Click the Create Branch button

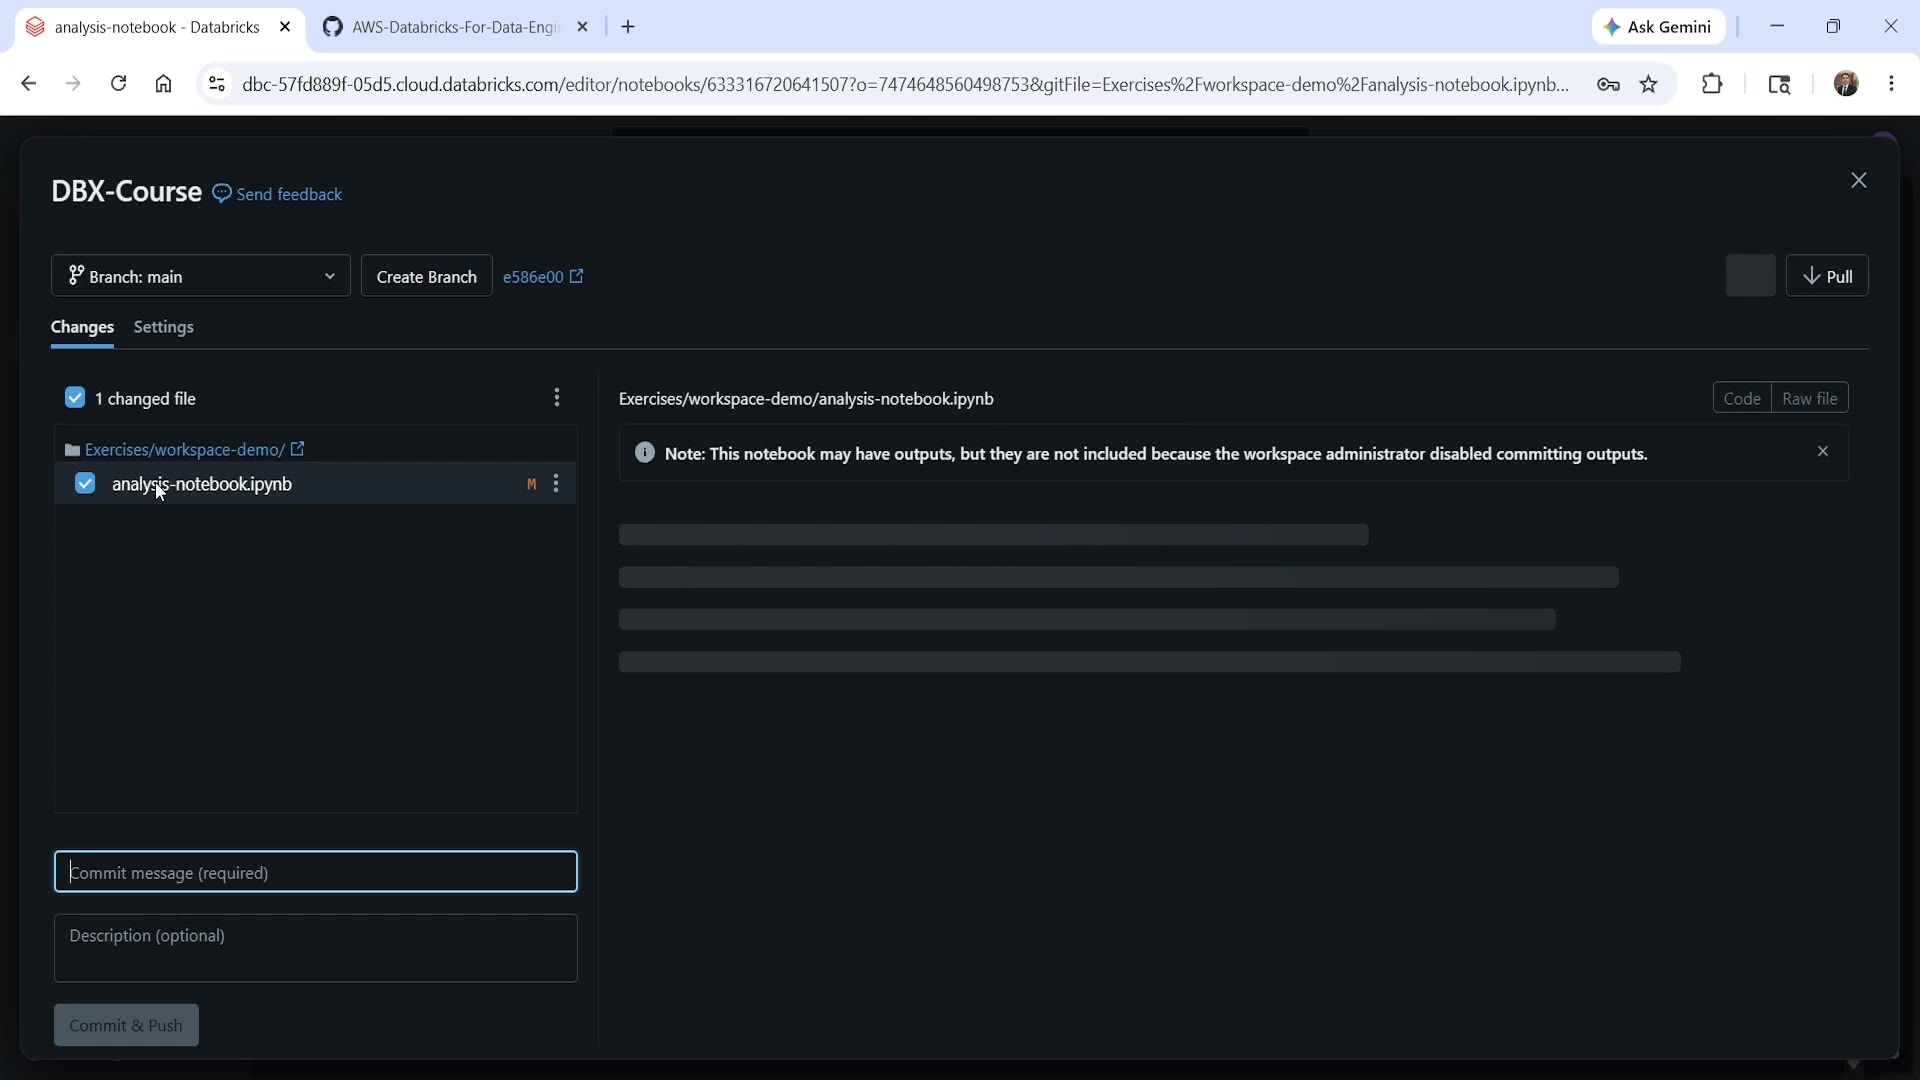pos(426,276)
